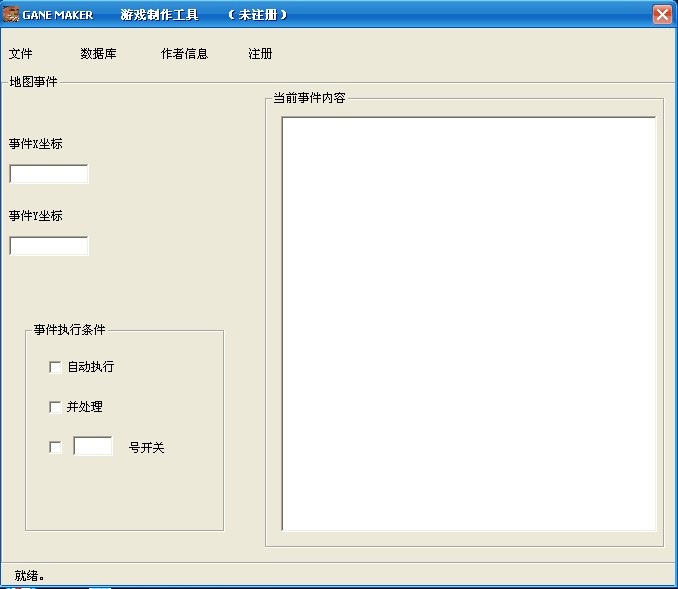678x589 pixels.
Task: Click the 地图事件 group title
Action: 33,81
